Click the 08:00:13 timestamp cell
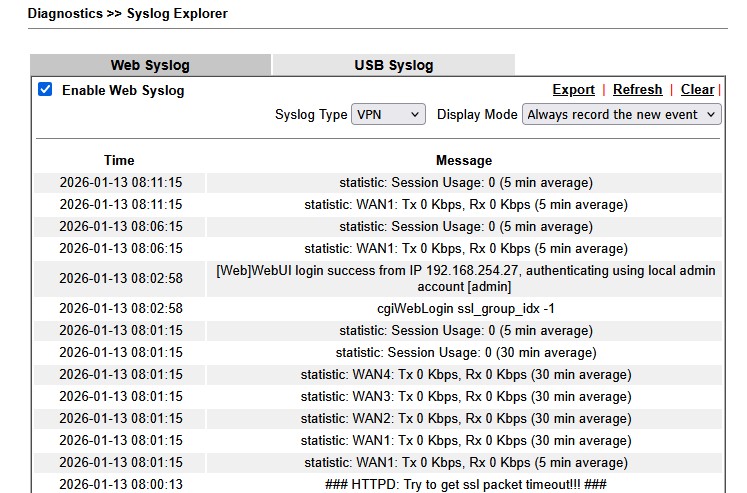The width and height of the screenshot is (747, 493). pyautogui.click(x=121, y=484)
